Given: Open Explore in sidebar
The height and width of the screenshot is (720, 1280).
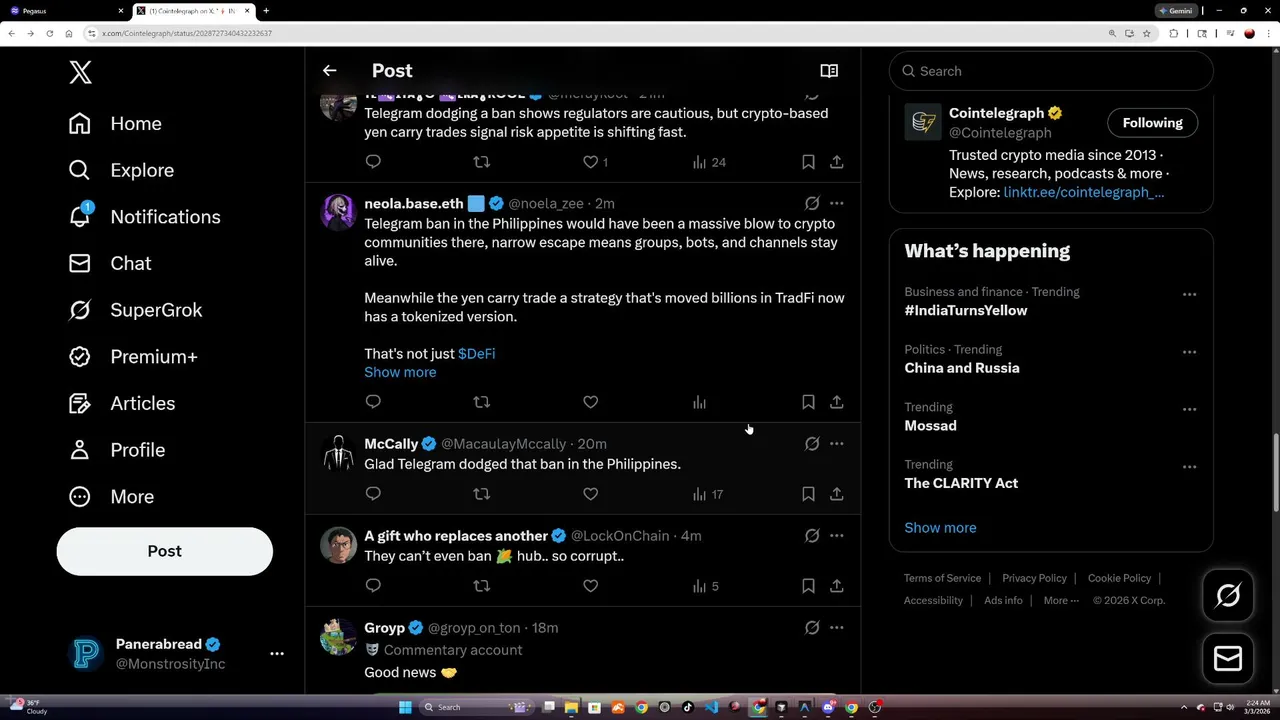Looking at the screenshot, I should pos(121,170).
